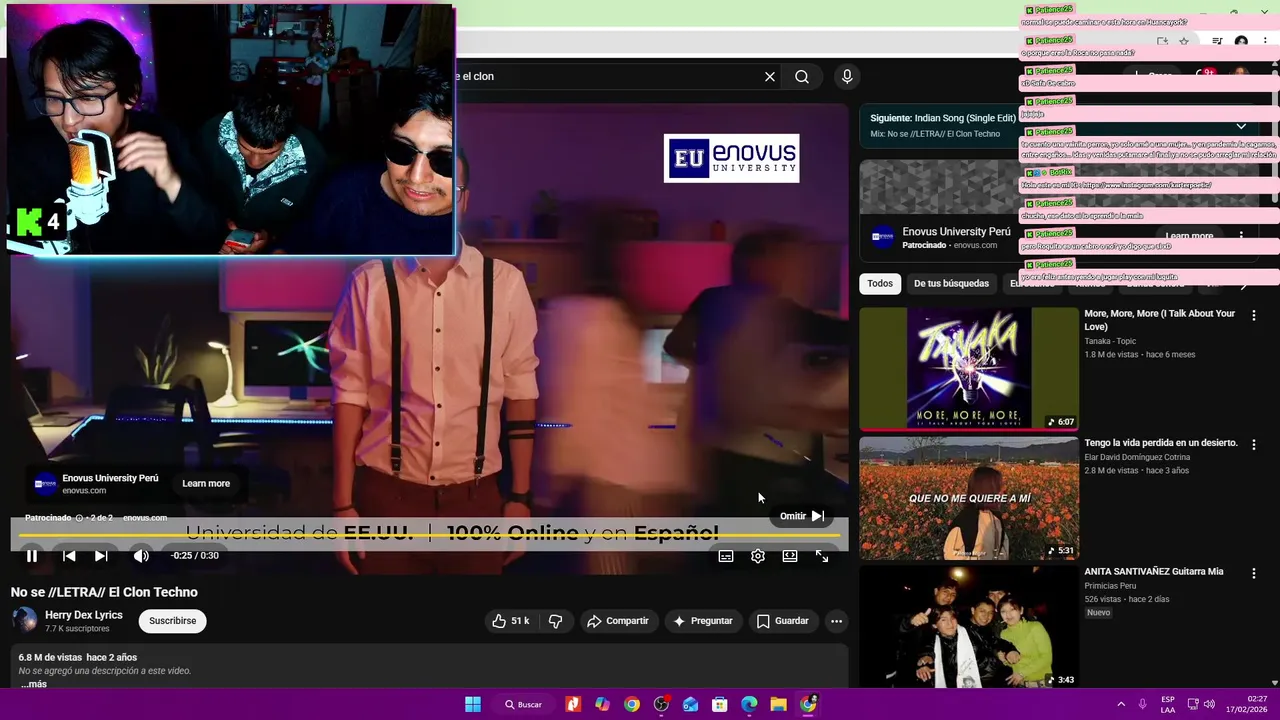Screen dimensions: 1280x720
Task: Pause the video with the pause button
Action: pos(32,556)
